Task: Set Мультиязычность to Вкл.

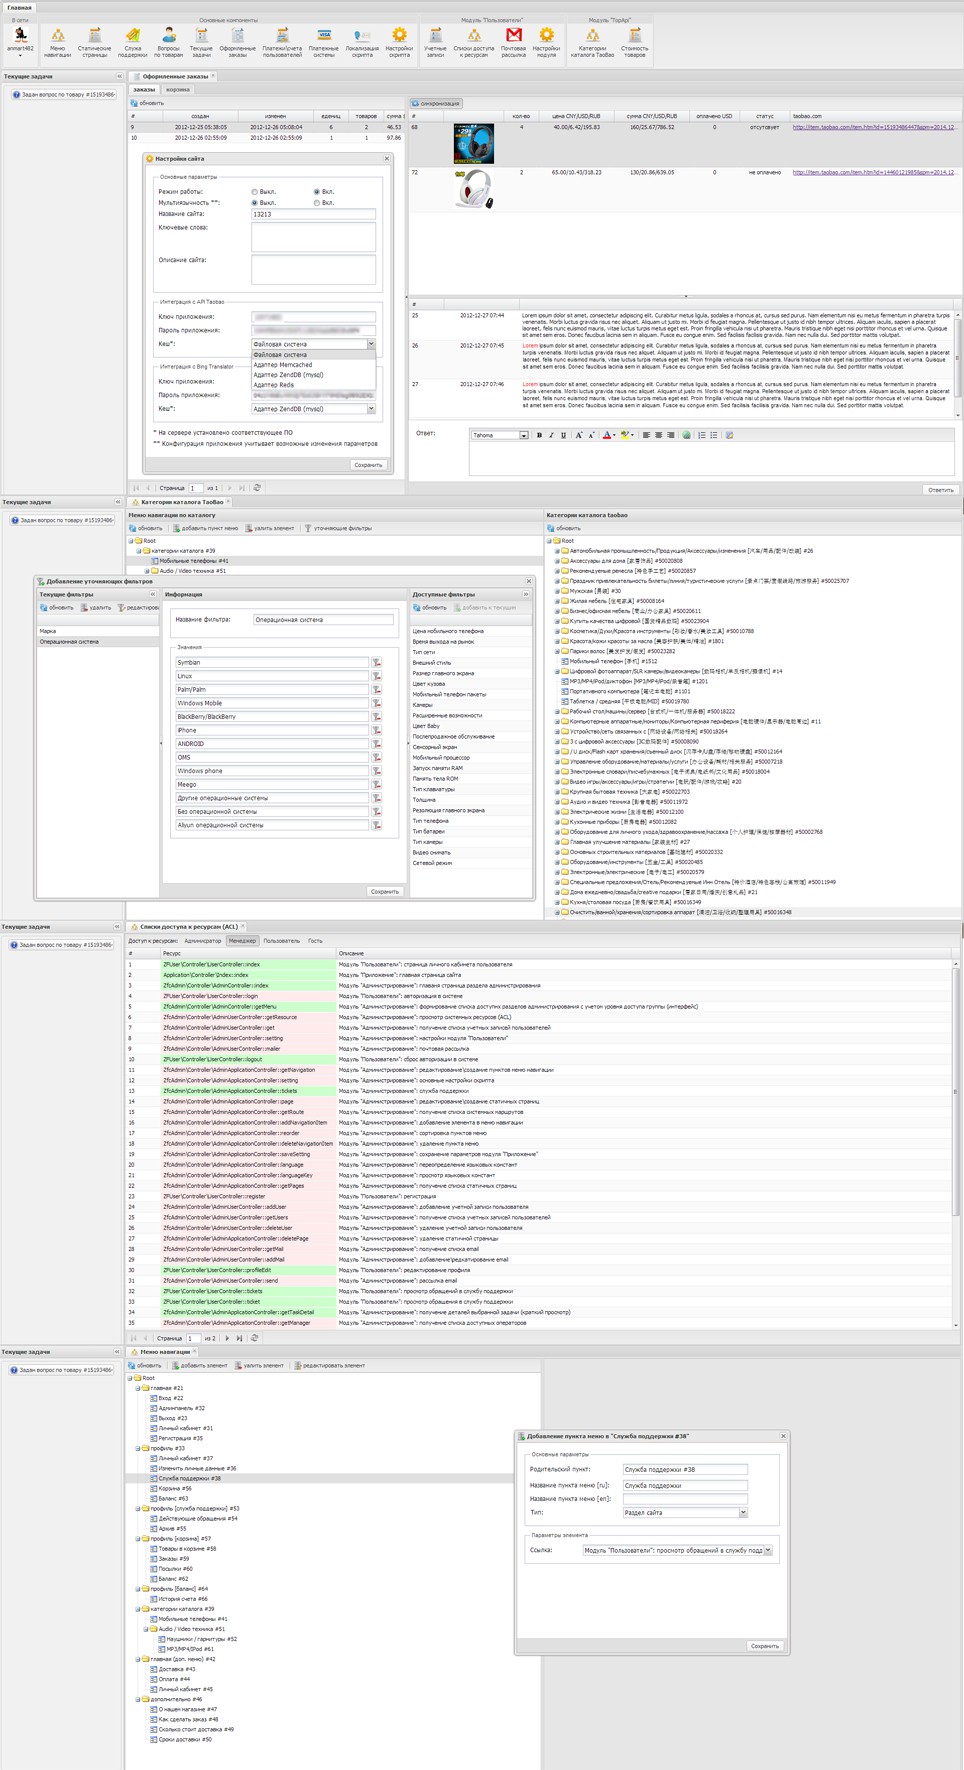Action: 317,203
